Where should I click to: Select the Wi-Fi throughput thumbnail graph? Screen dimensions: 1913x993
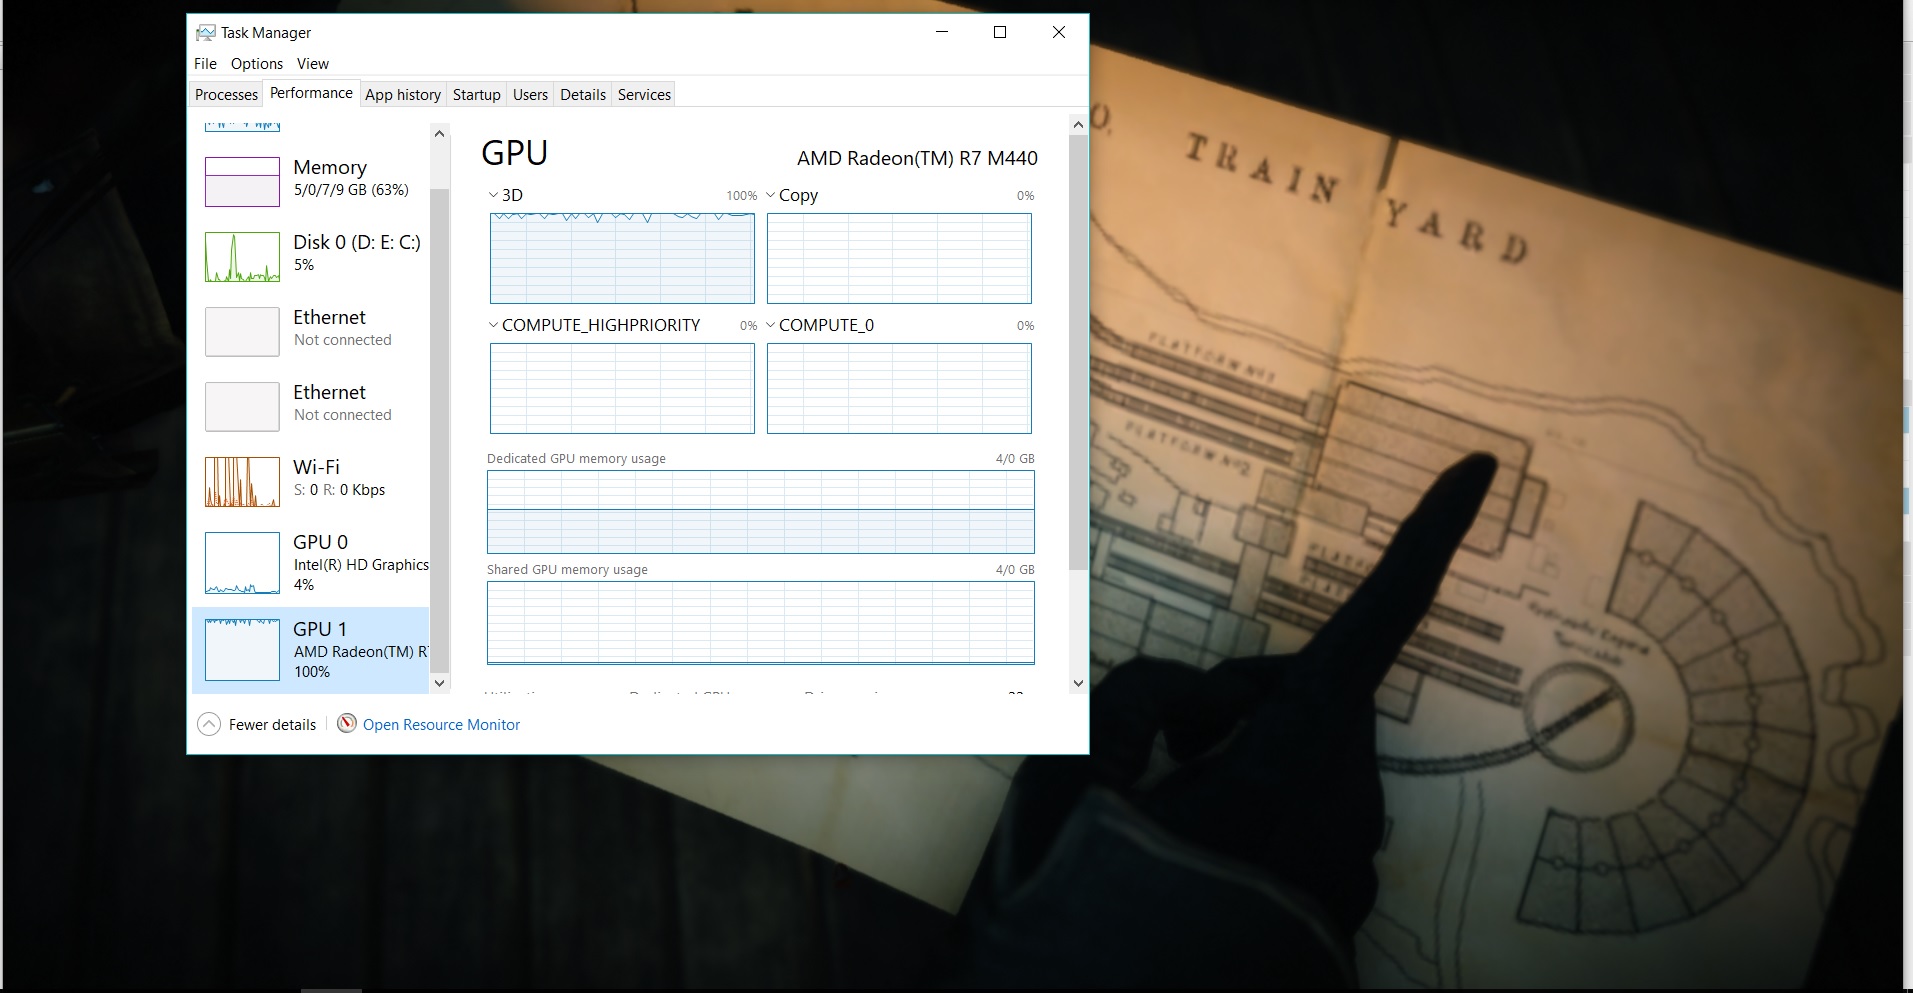[x=242, y=482]
